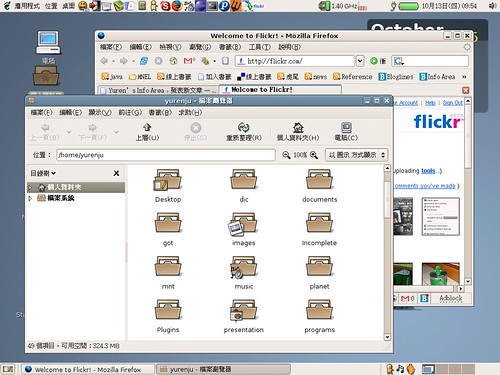The height and width of the screenshot is (375, 500).
Task: Switch to the Yuren's Info Area tab
Action: [158, 90]
